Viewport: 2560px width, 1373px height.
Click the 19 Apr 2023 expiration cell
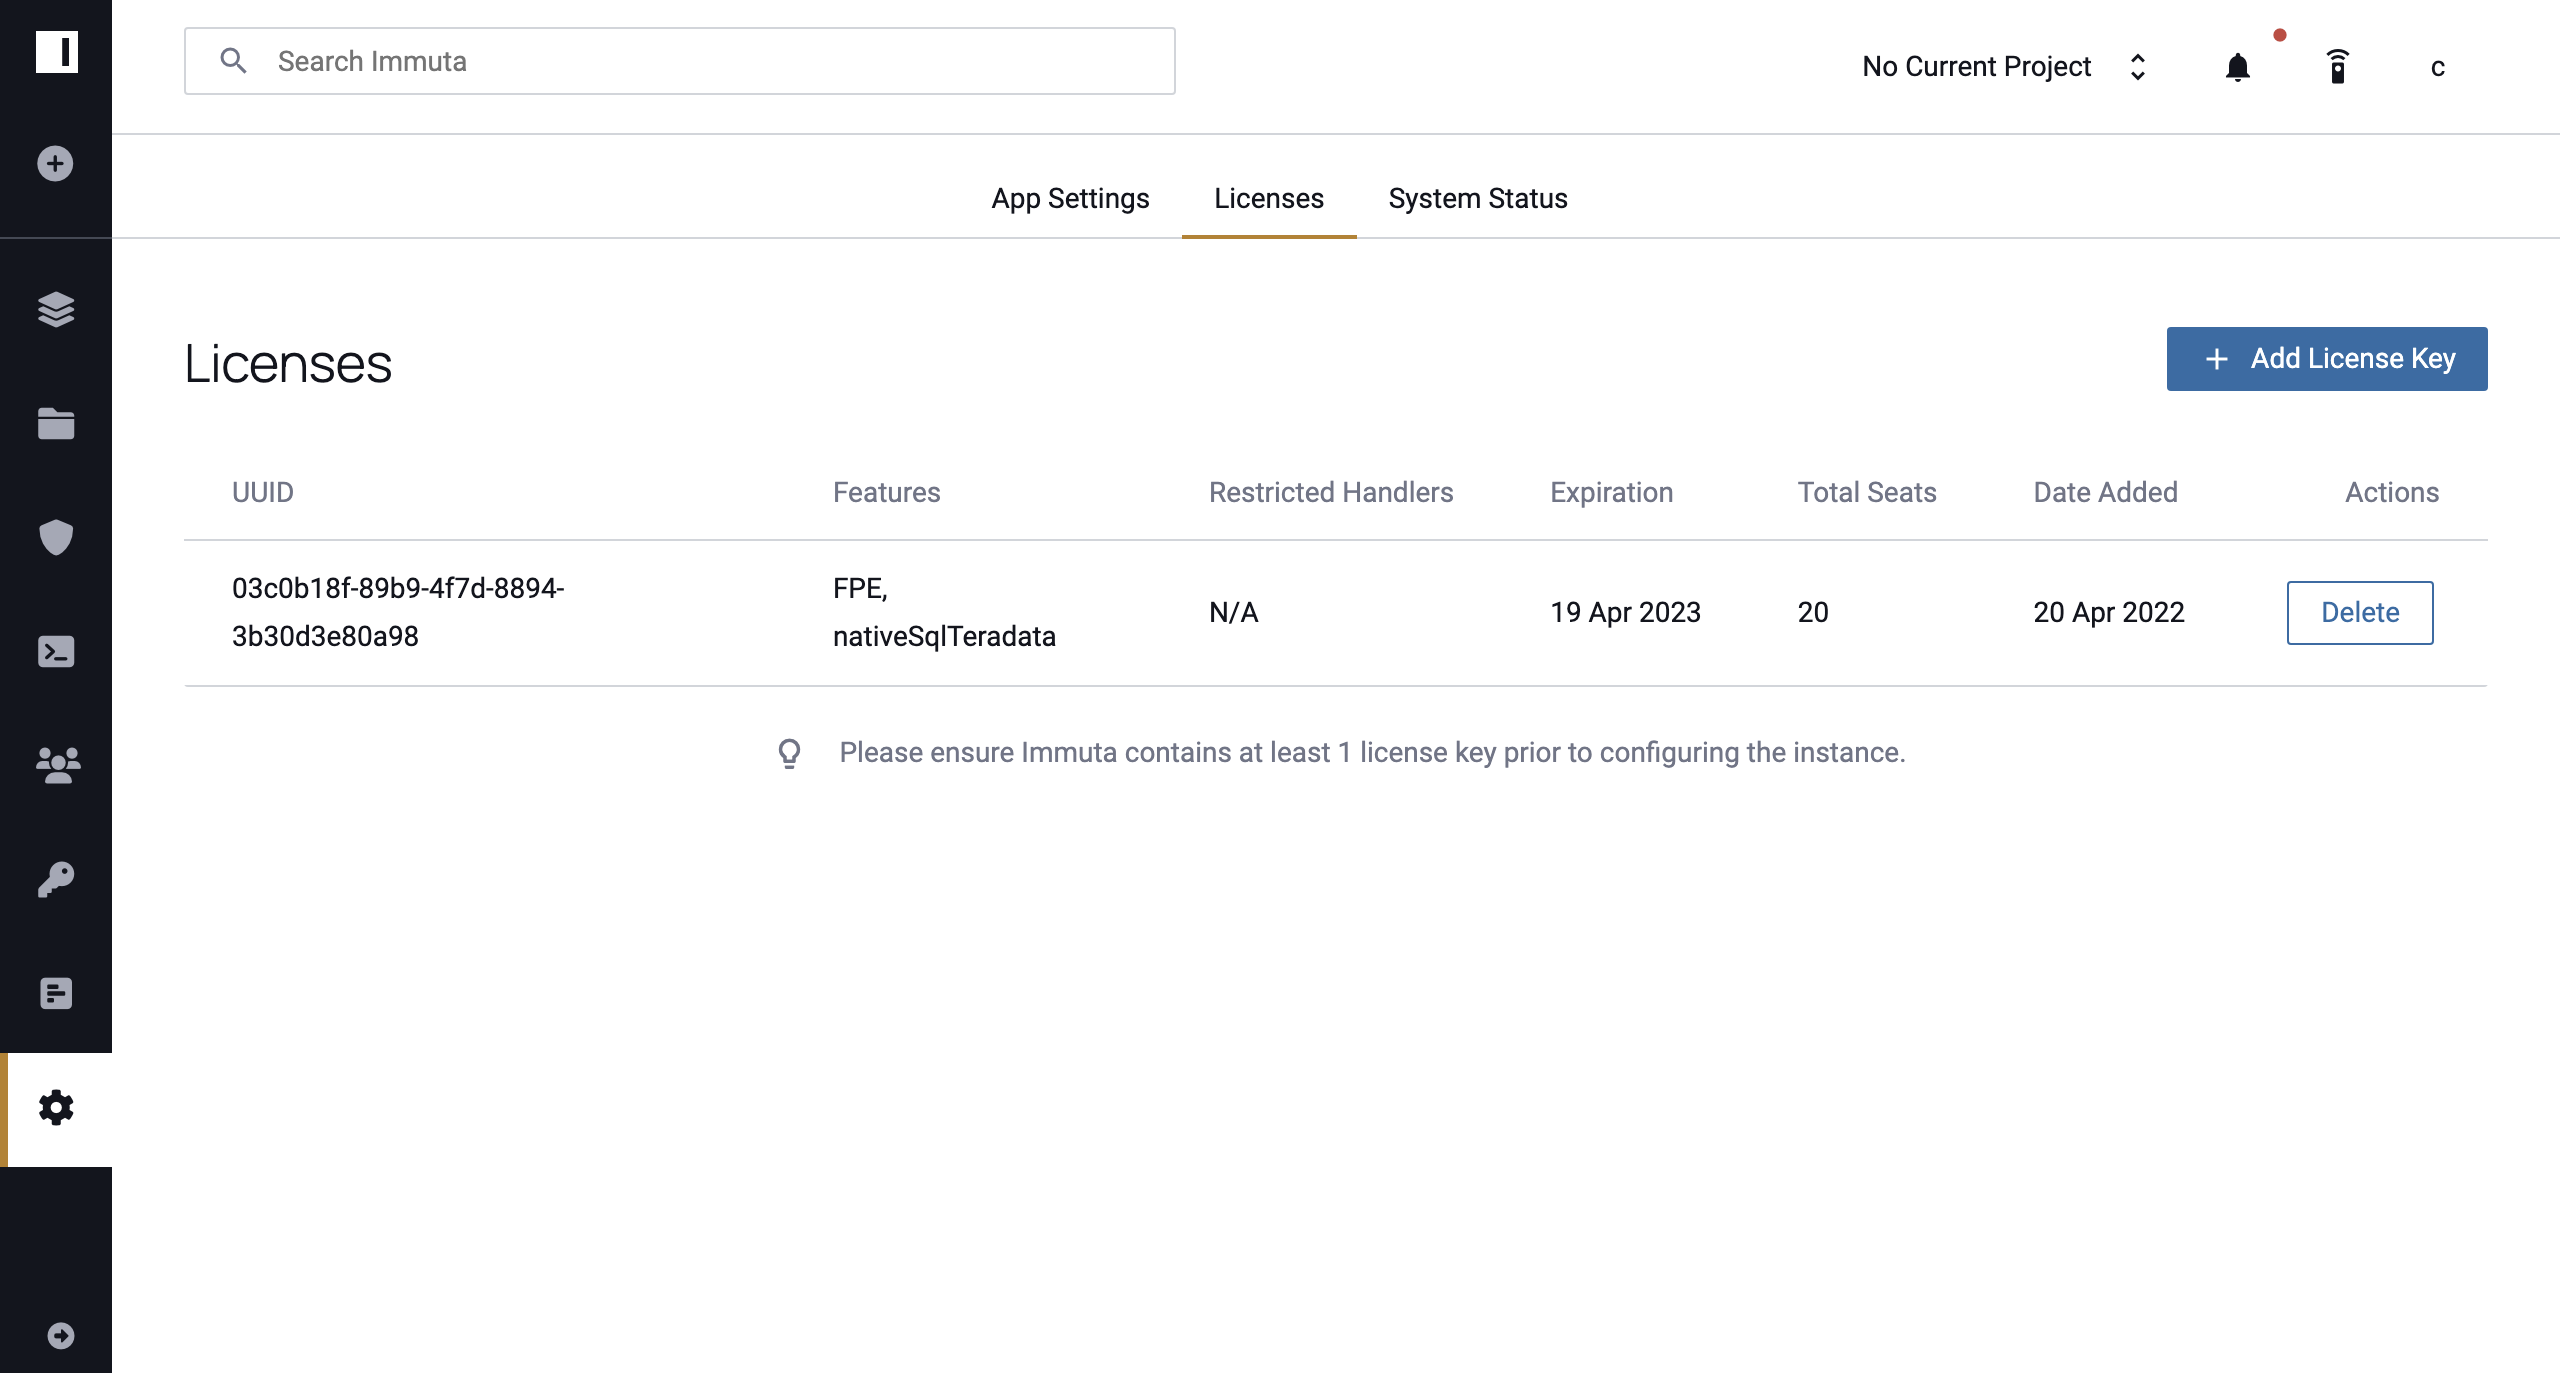[x=1626, y=612]
